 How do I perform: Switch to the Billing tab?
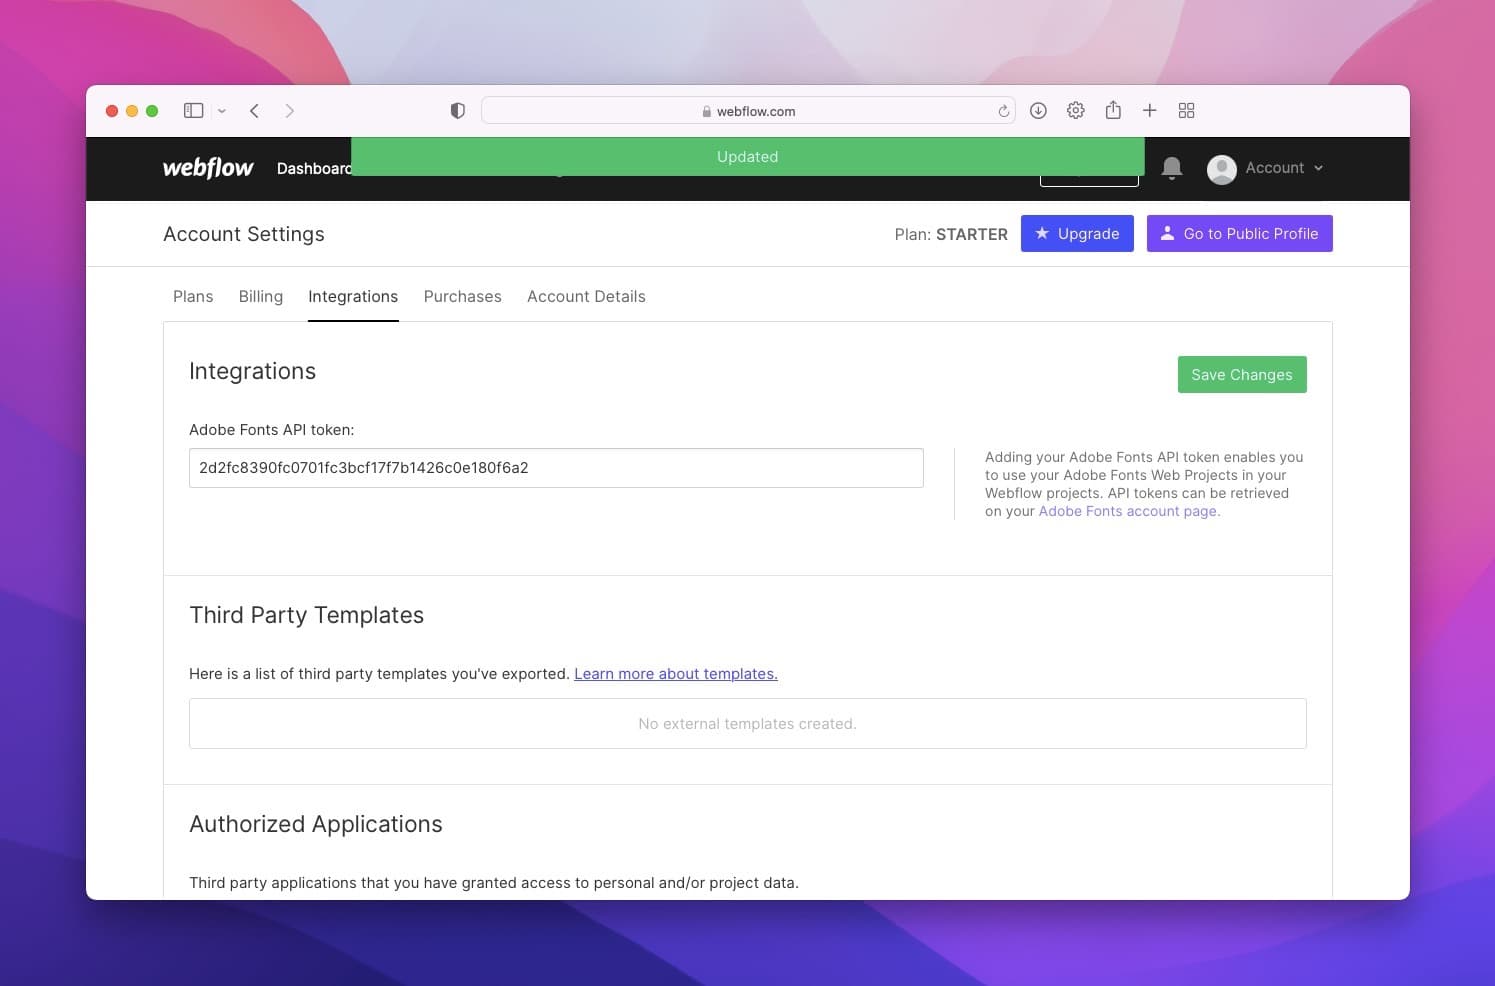tap(261, 297)
